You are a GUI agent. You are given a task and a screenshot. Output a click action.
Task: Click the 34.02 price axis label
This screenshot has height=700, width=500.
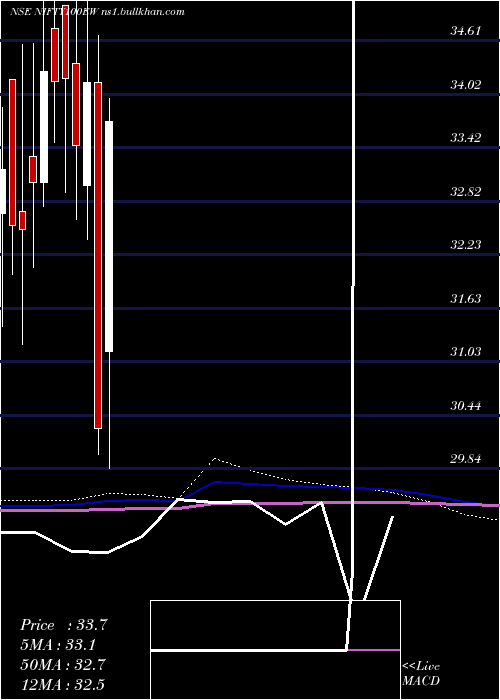pyautogui.click(x=466, y=84)
